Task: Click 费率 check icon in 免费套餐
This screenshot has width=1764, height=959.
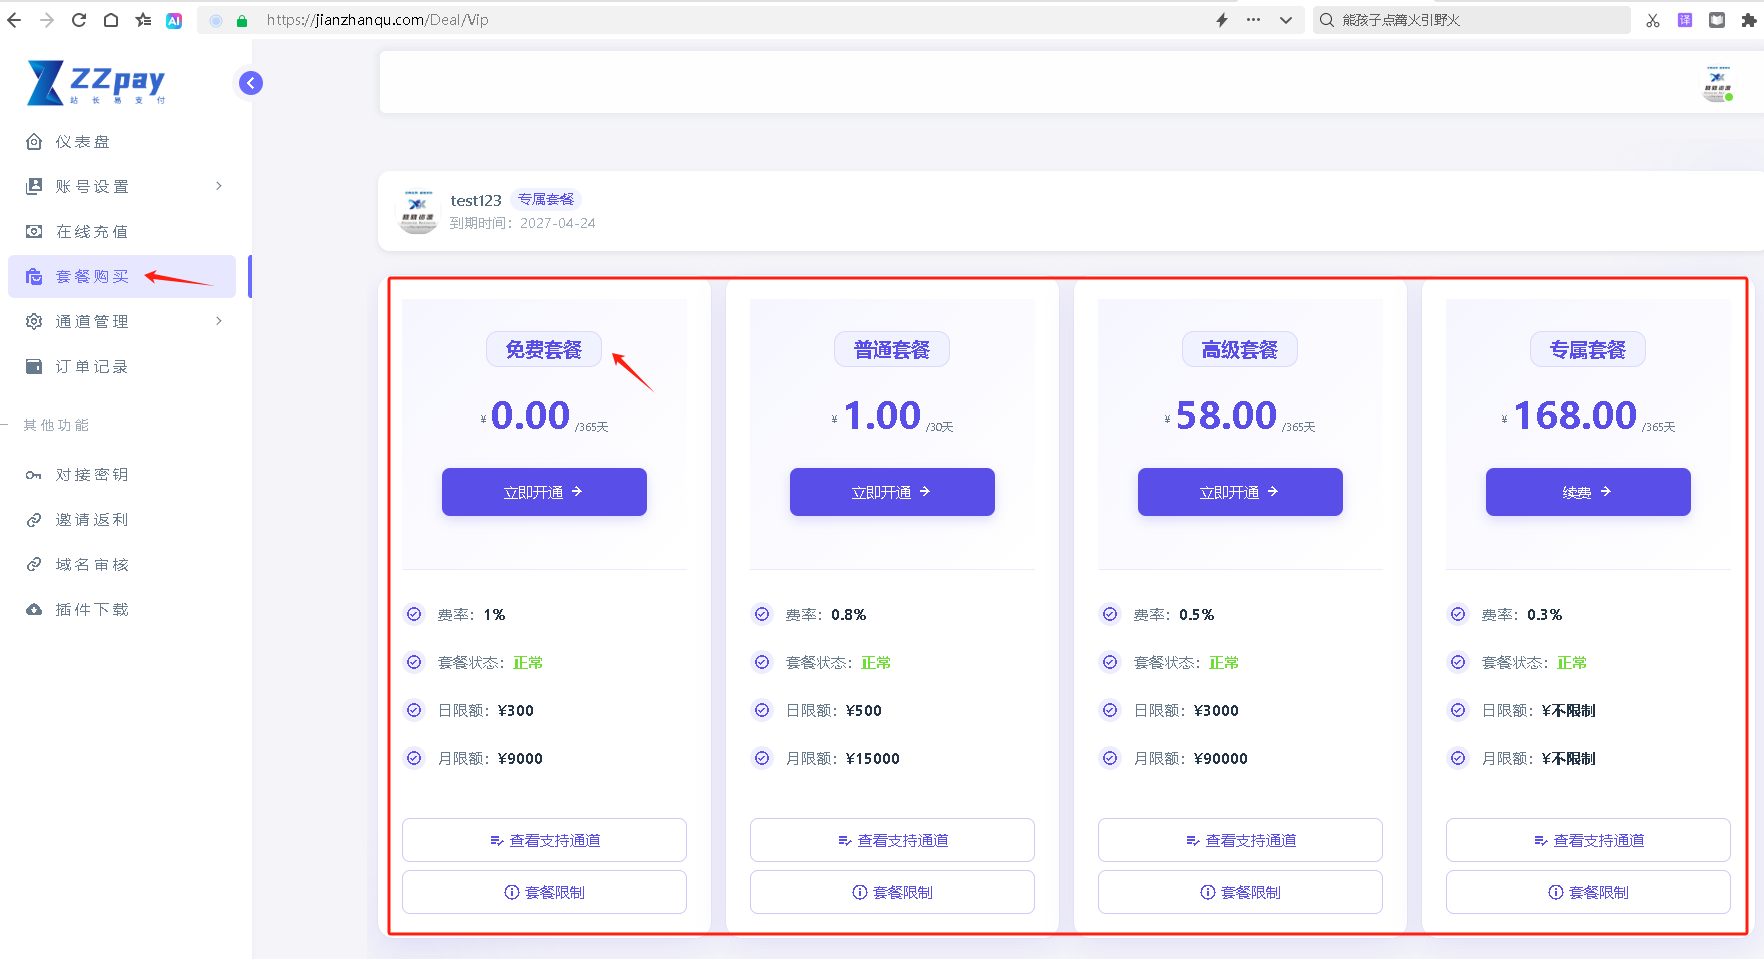Action: [x=414, y=614]
